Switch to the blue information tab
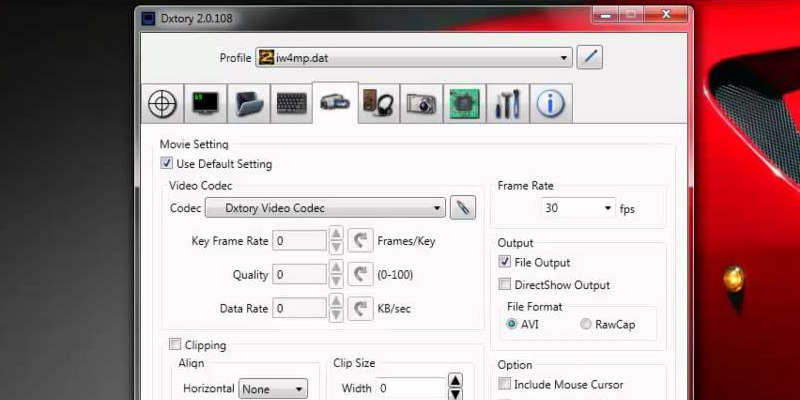The image size is (800, 400). coord(551,104)
